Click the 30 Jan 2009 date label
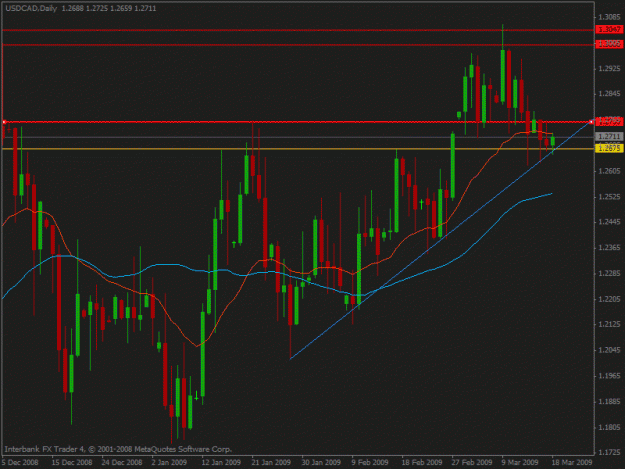625x469 pixels. tap(321, 462)
